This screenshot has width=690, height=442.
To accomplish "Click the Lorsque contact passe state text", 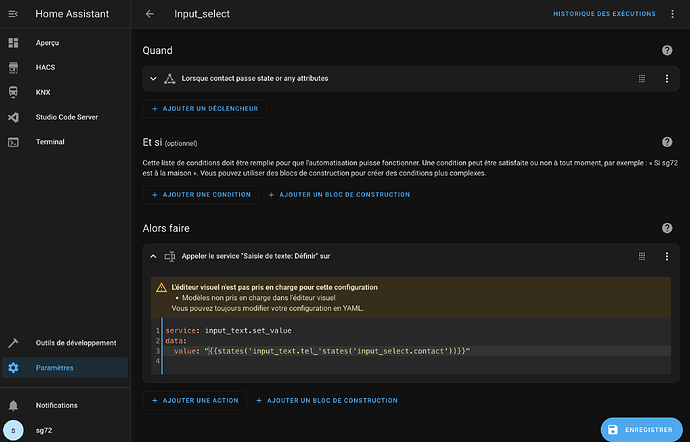I will coord(255,79).
